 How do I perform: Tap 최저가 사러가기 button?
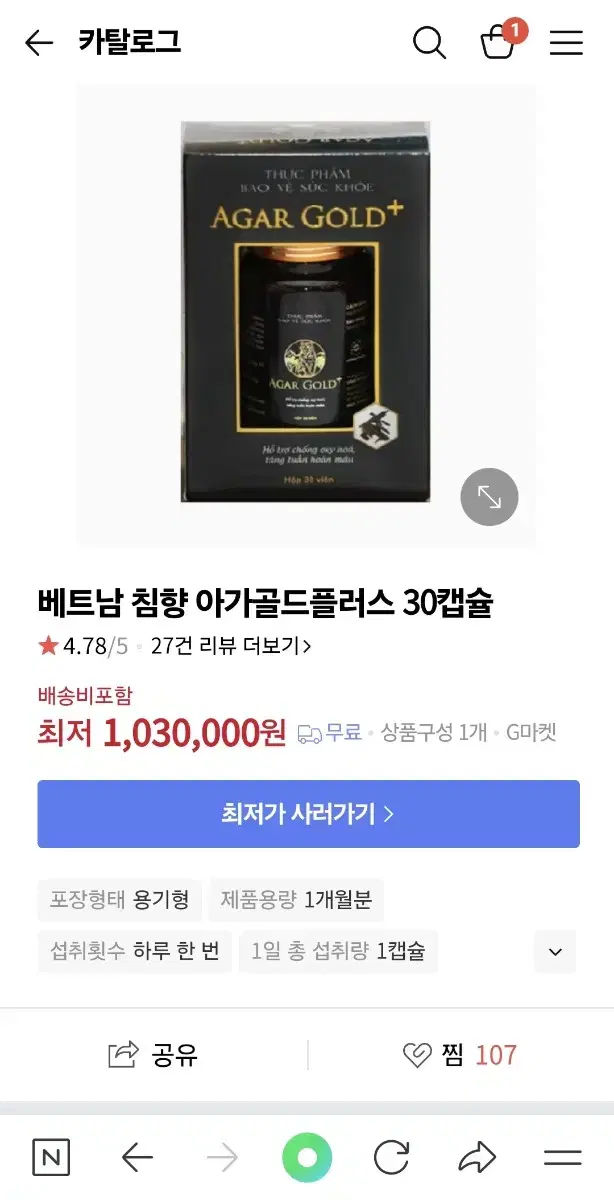tap(309, 814)
